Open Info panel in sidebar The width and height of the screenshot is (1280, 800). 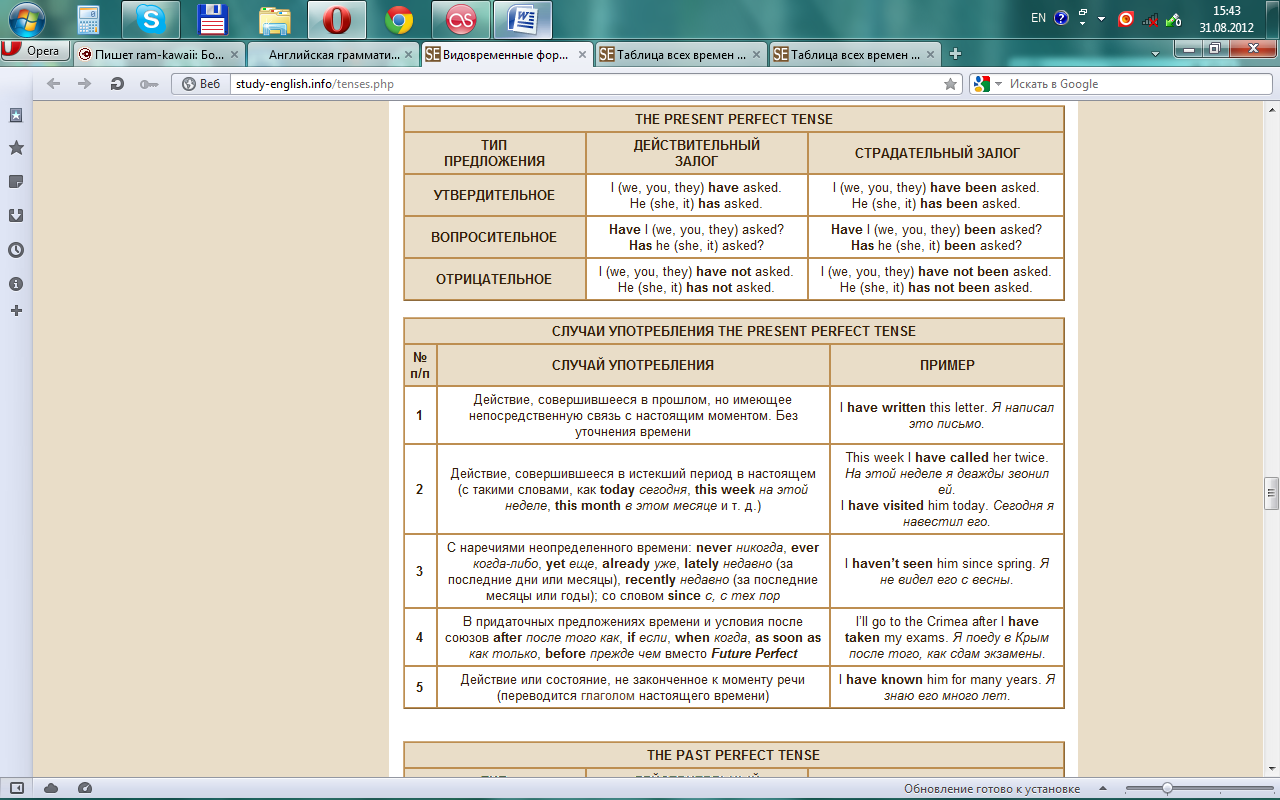[16, 284]
